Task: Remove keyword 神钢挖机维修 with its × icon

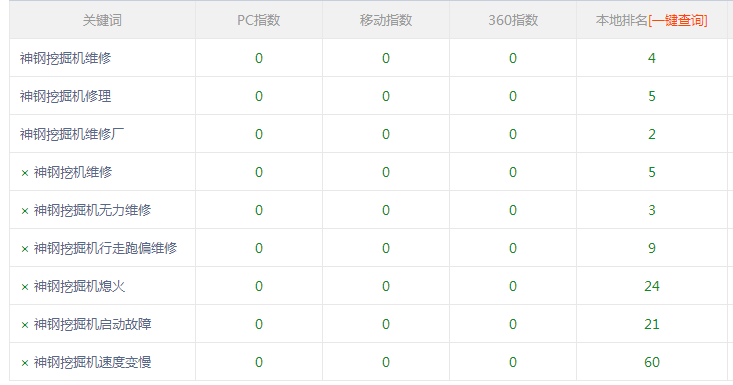Action: pyautogui.click(x=25, y=173)
